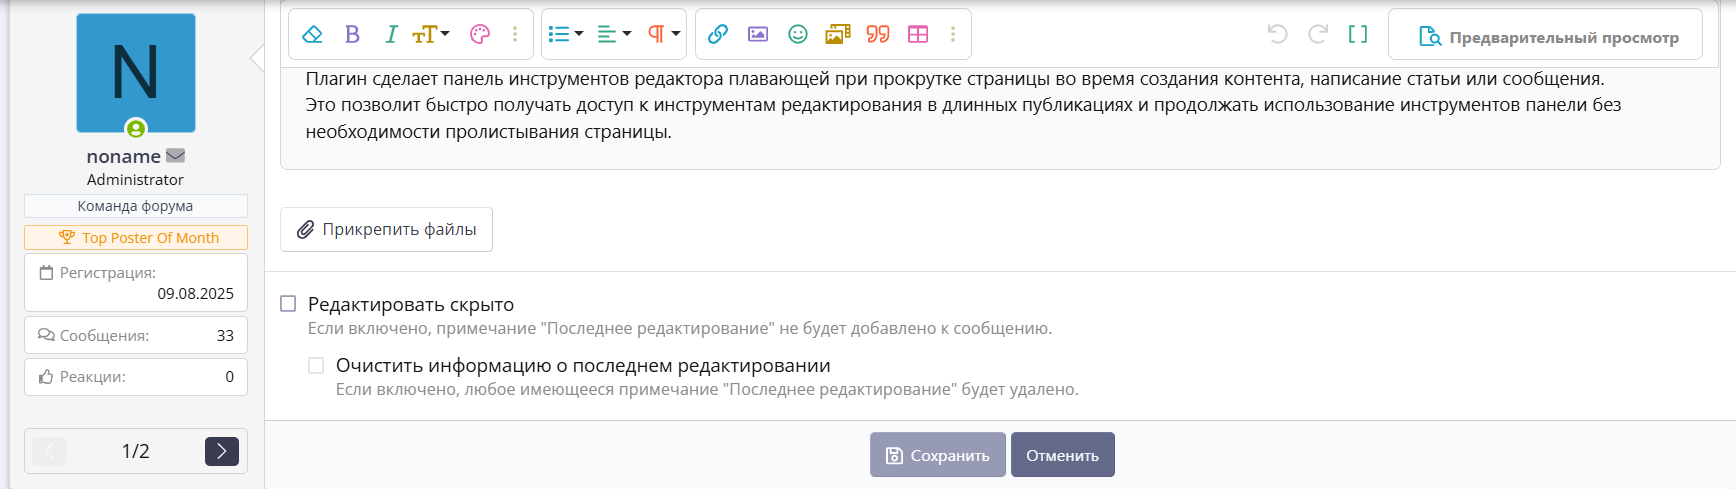This screenshot has width=1736, height=489.
Task: Enable the 'Редактировать скрыто' checkbox
Action: (289, 304)
